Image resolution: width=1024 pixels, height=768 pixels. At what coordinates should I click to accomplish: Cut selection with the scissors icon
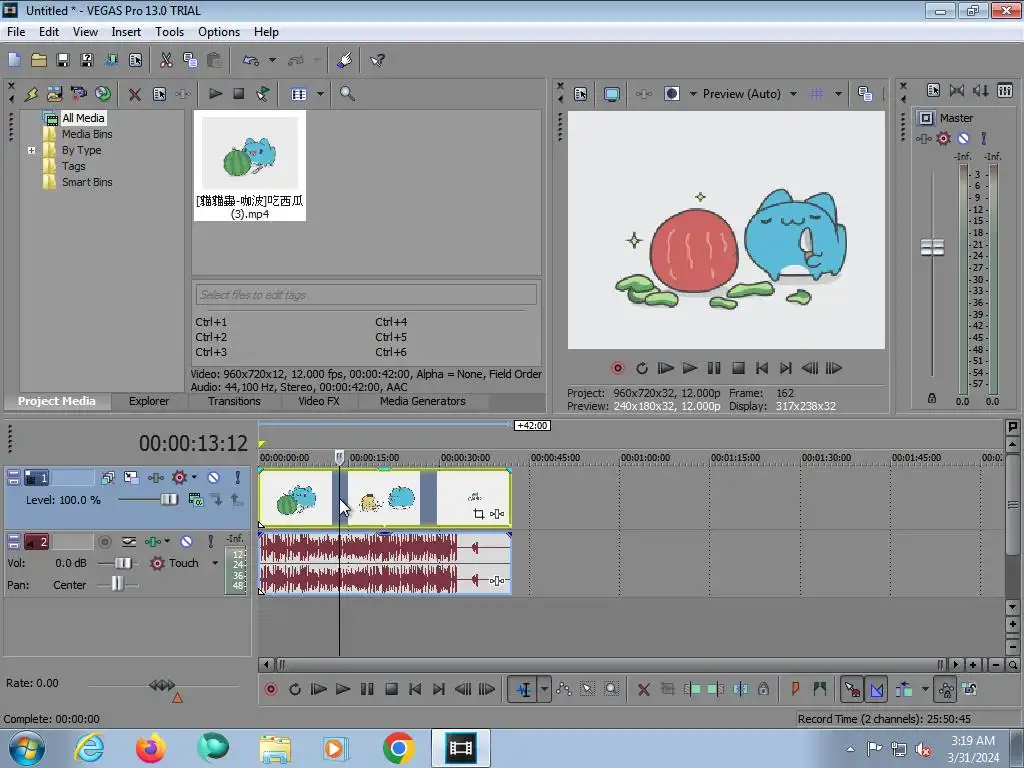(x=166, y=60)
